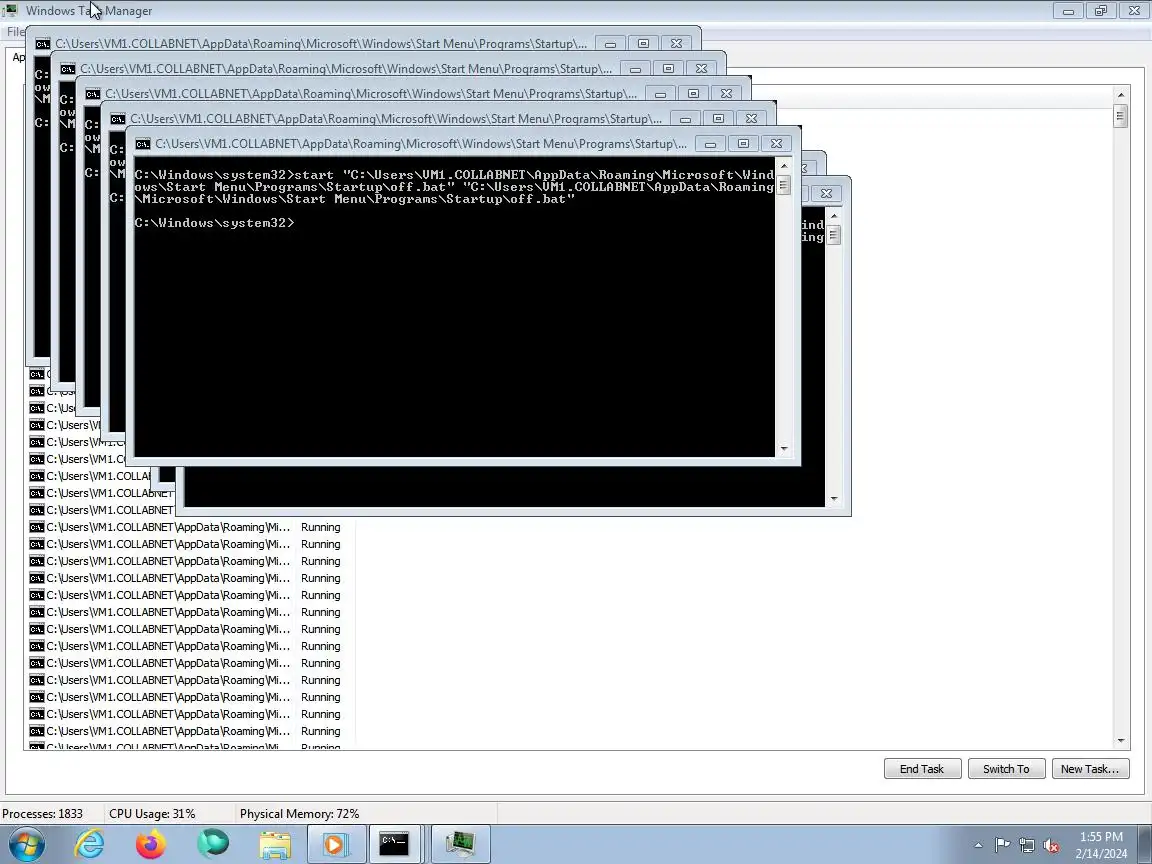
Task: Open the clock showing 1:55 PM
Action: click(x=1101, y=845)
